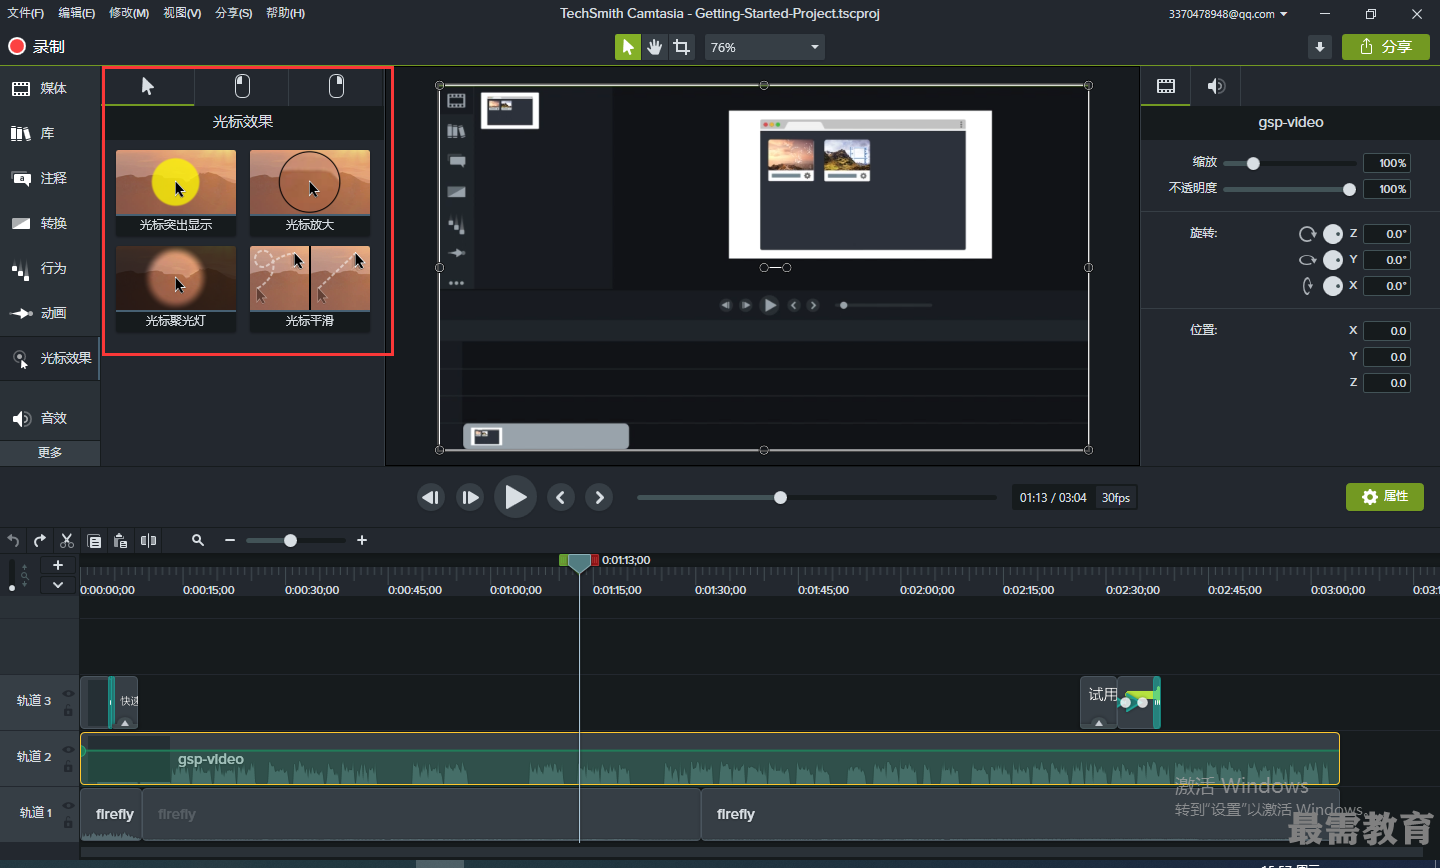Switch to the left-click effects tab
The height and width of the screenshot is (868, 1440).
[x=242, y=86]
